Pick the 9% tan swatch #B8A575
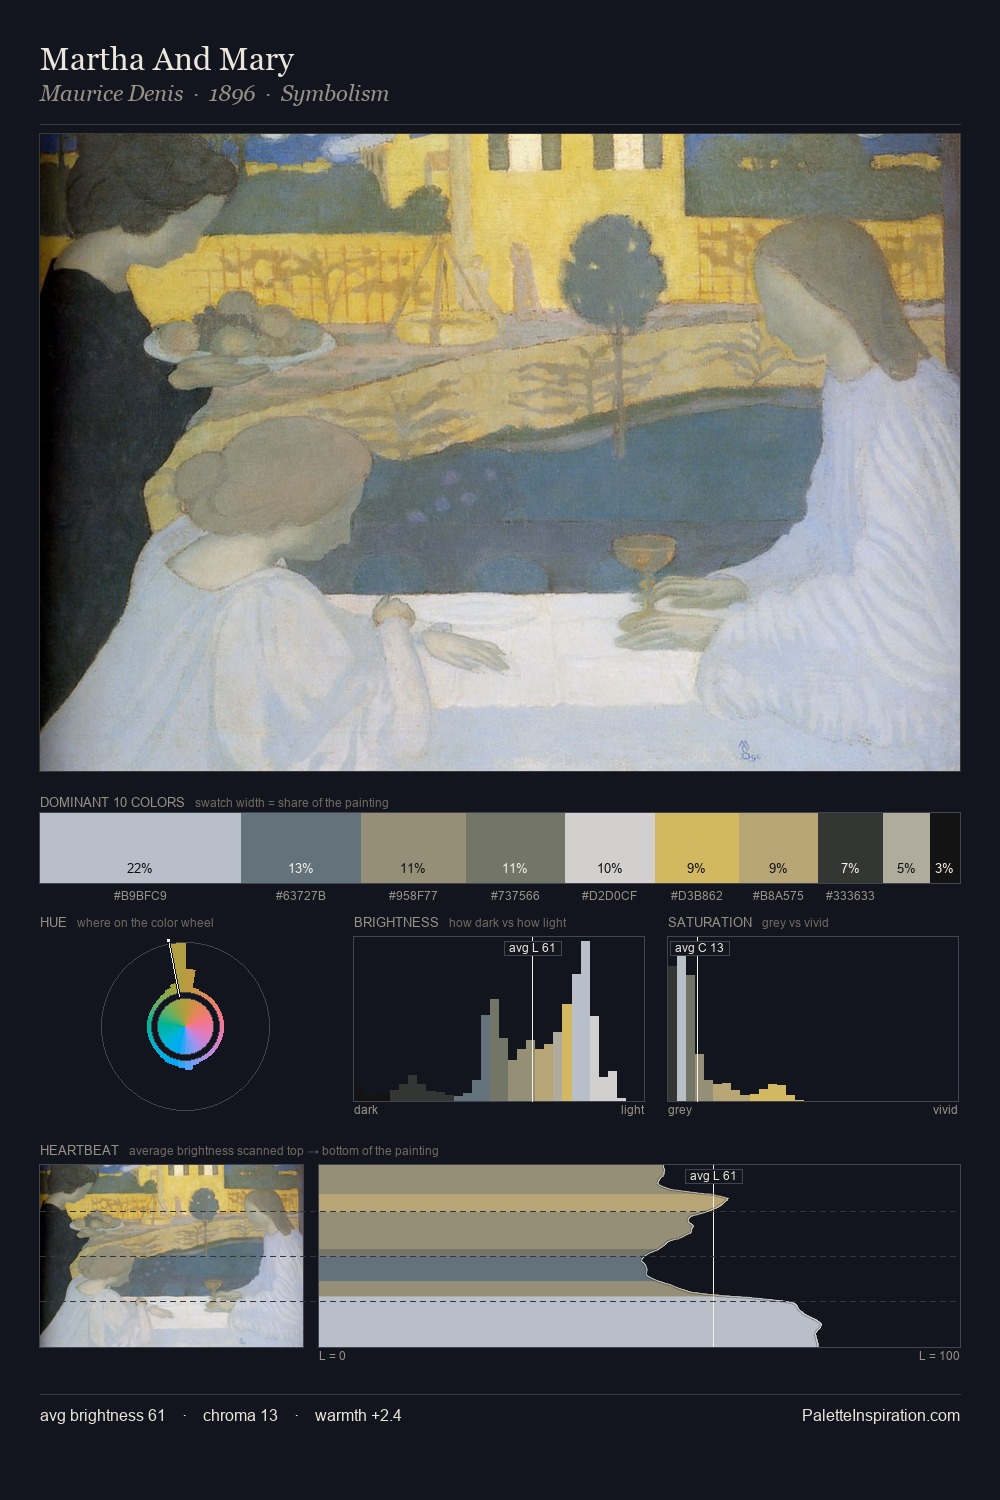Screen dimensions: 1000x1500 coord(778,848)
